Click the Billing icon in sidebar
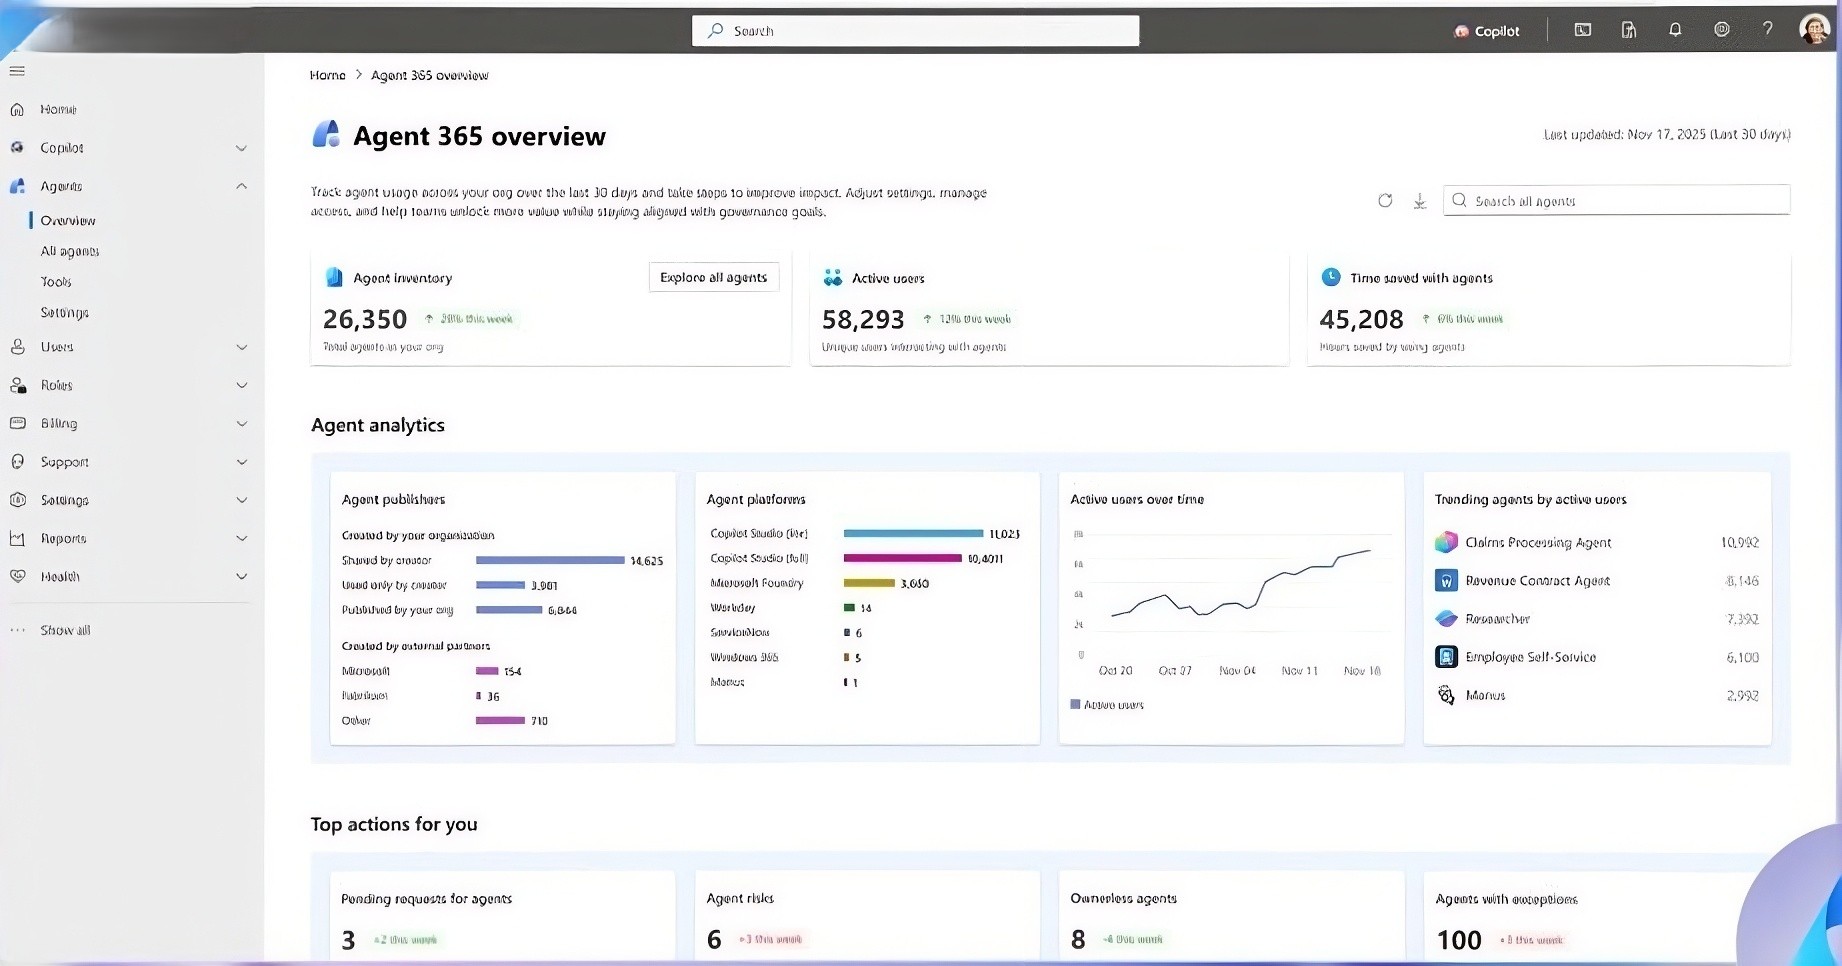Screen dimensions: 1842x966 tap(17, 423)
